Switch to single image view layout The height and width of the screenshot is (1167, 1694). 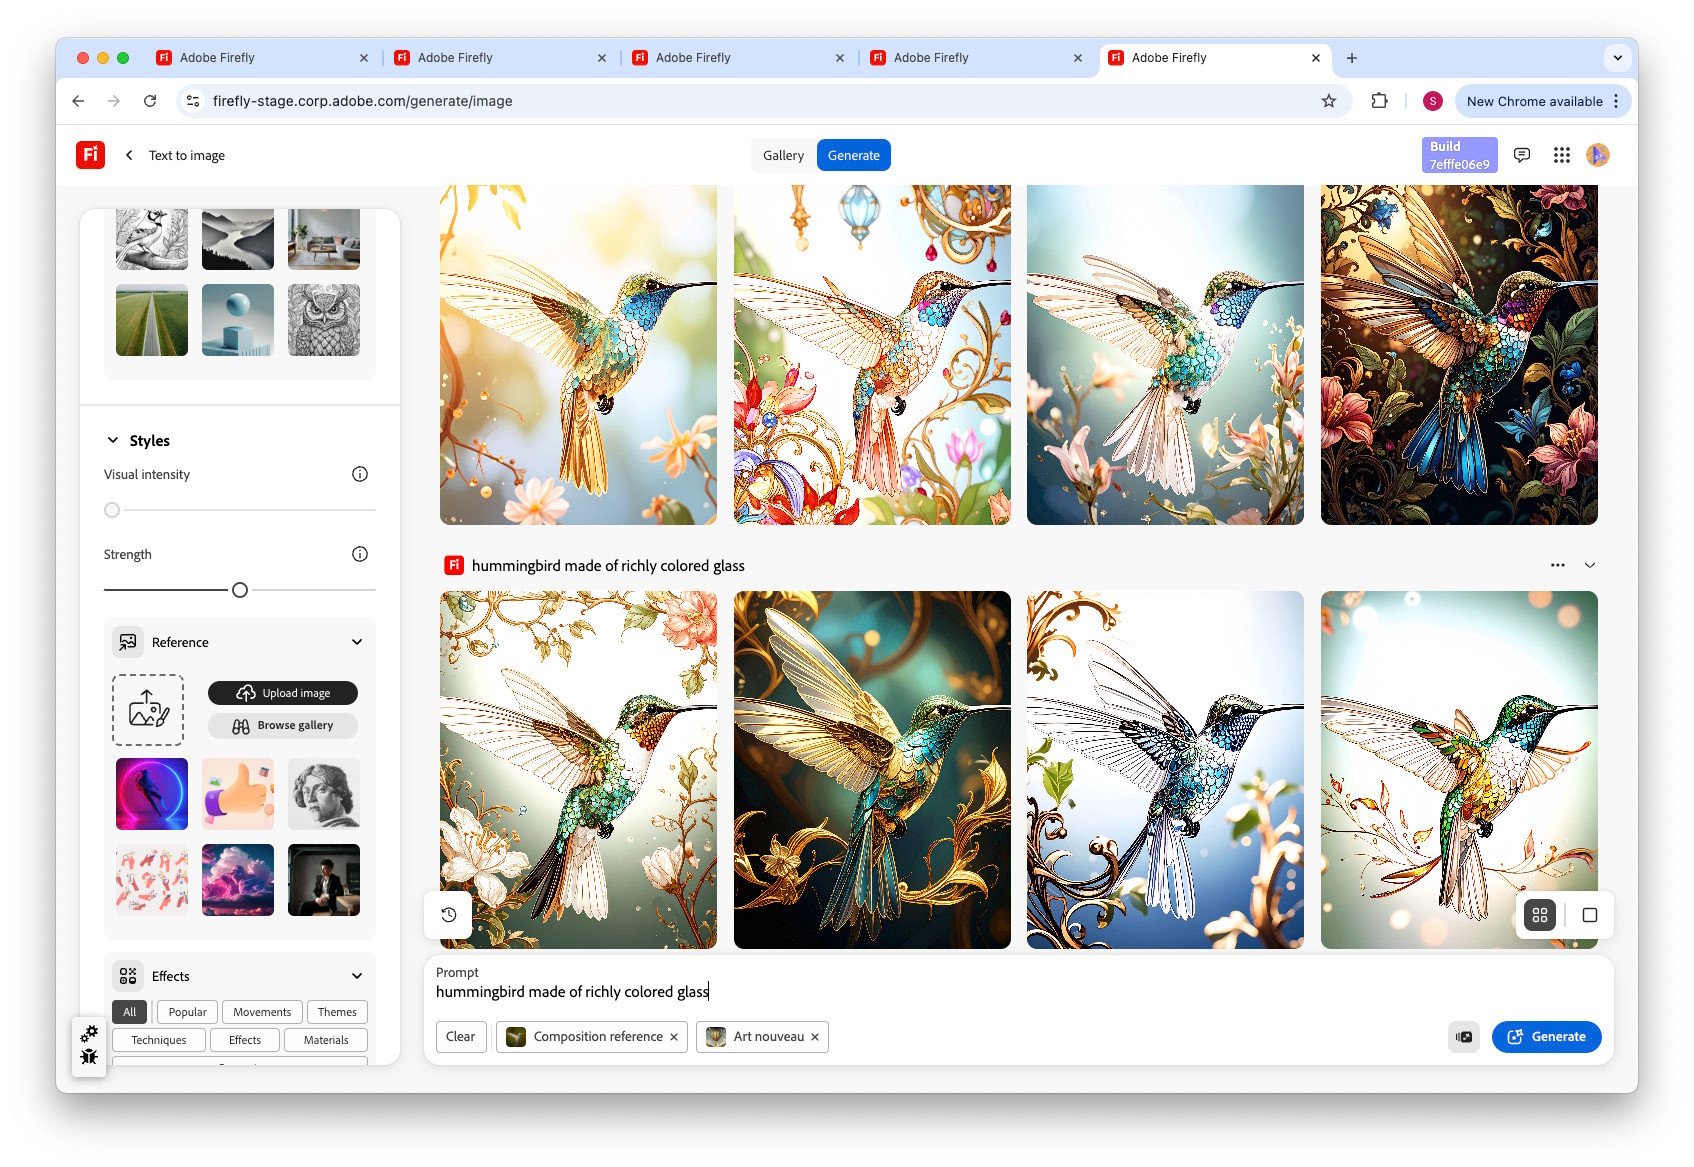(x=1589, y=915)
